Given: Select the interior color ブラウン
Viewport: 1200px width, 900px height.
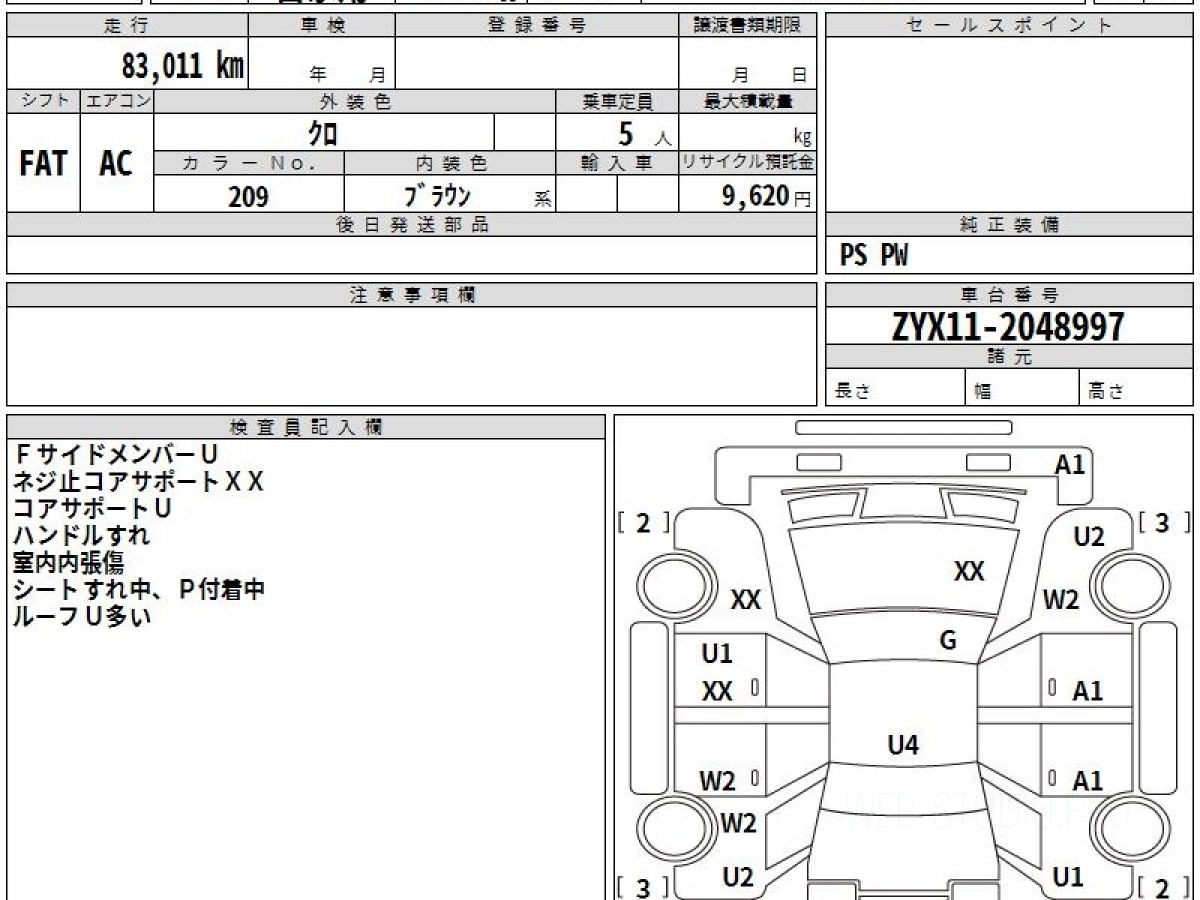Looking at the screenshot, I should click(437, 195).
